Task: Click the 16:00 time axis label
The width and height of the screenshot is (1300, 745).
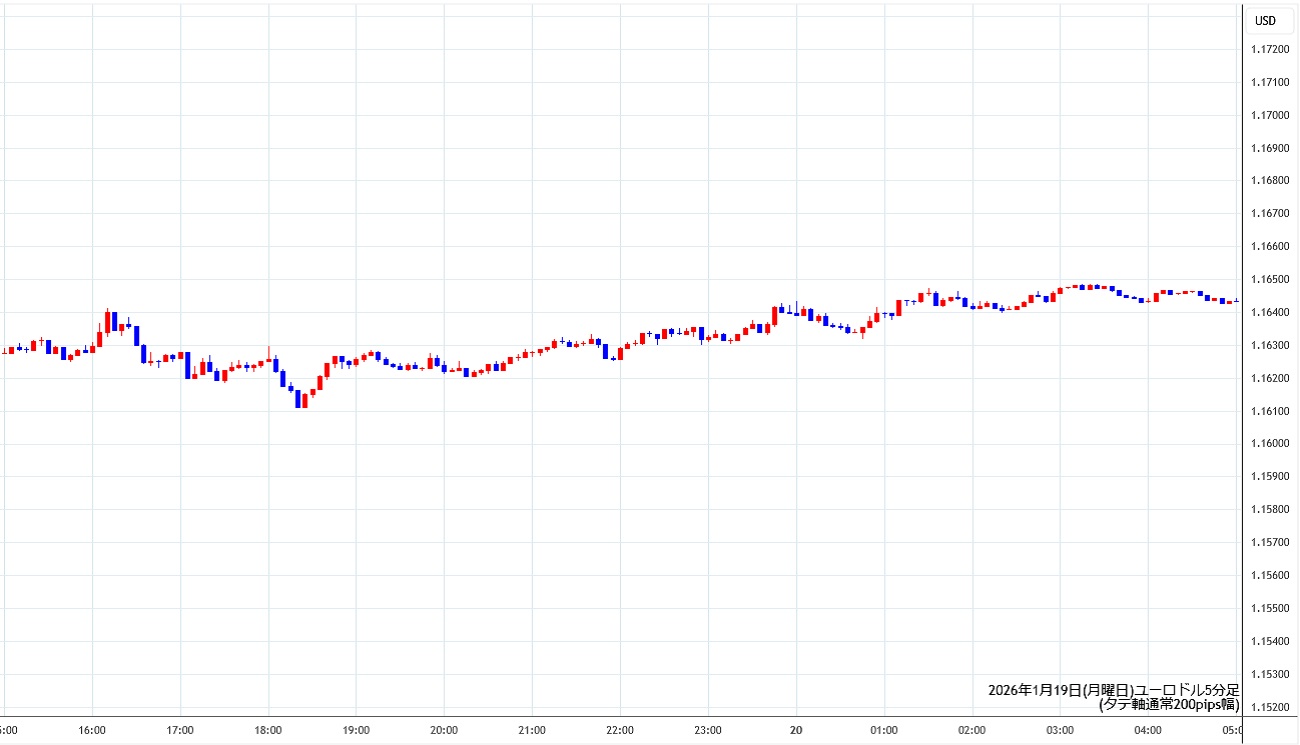Action: point(92,730)
